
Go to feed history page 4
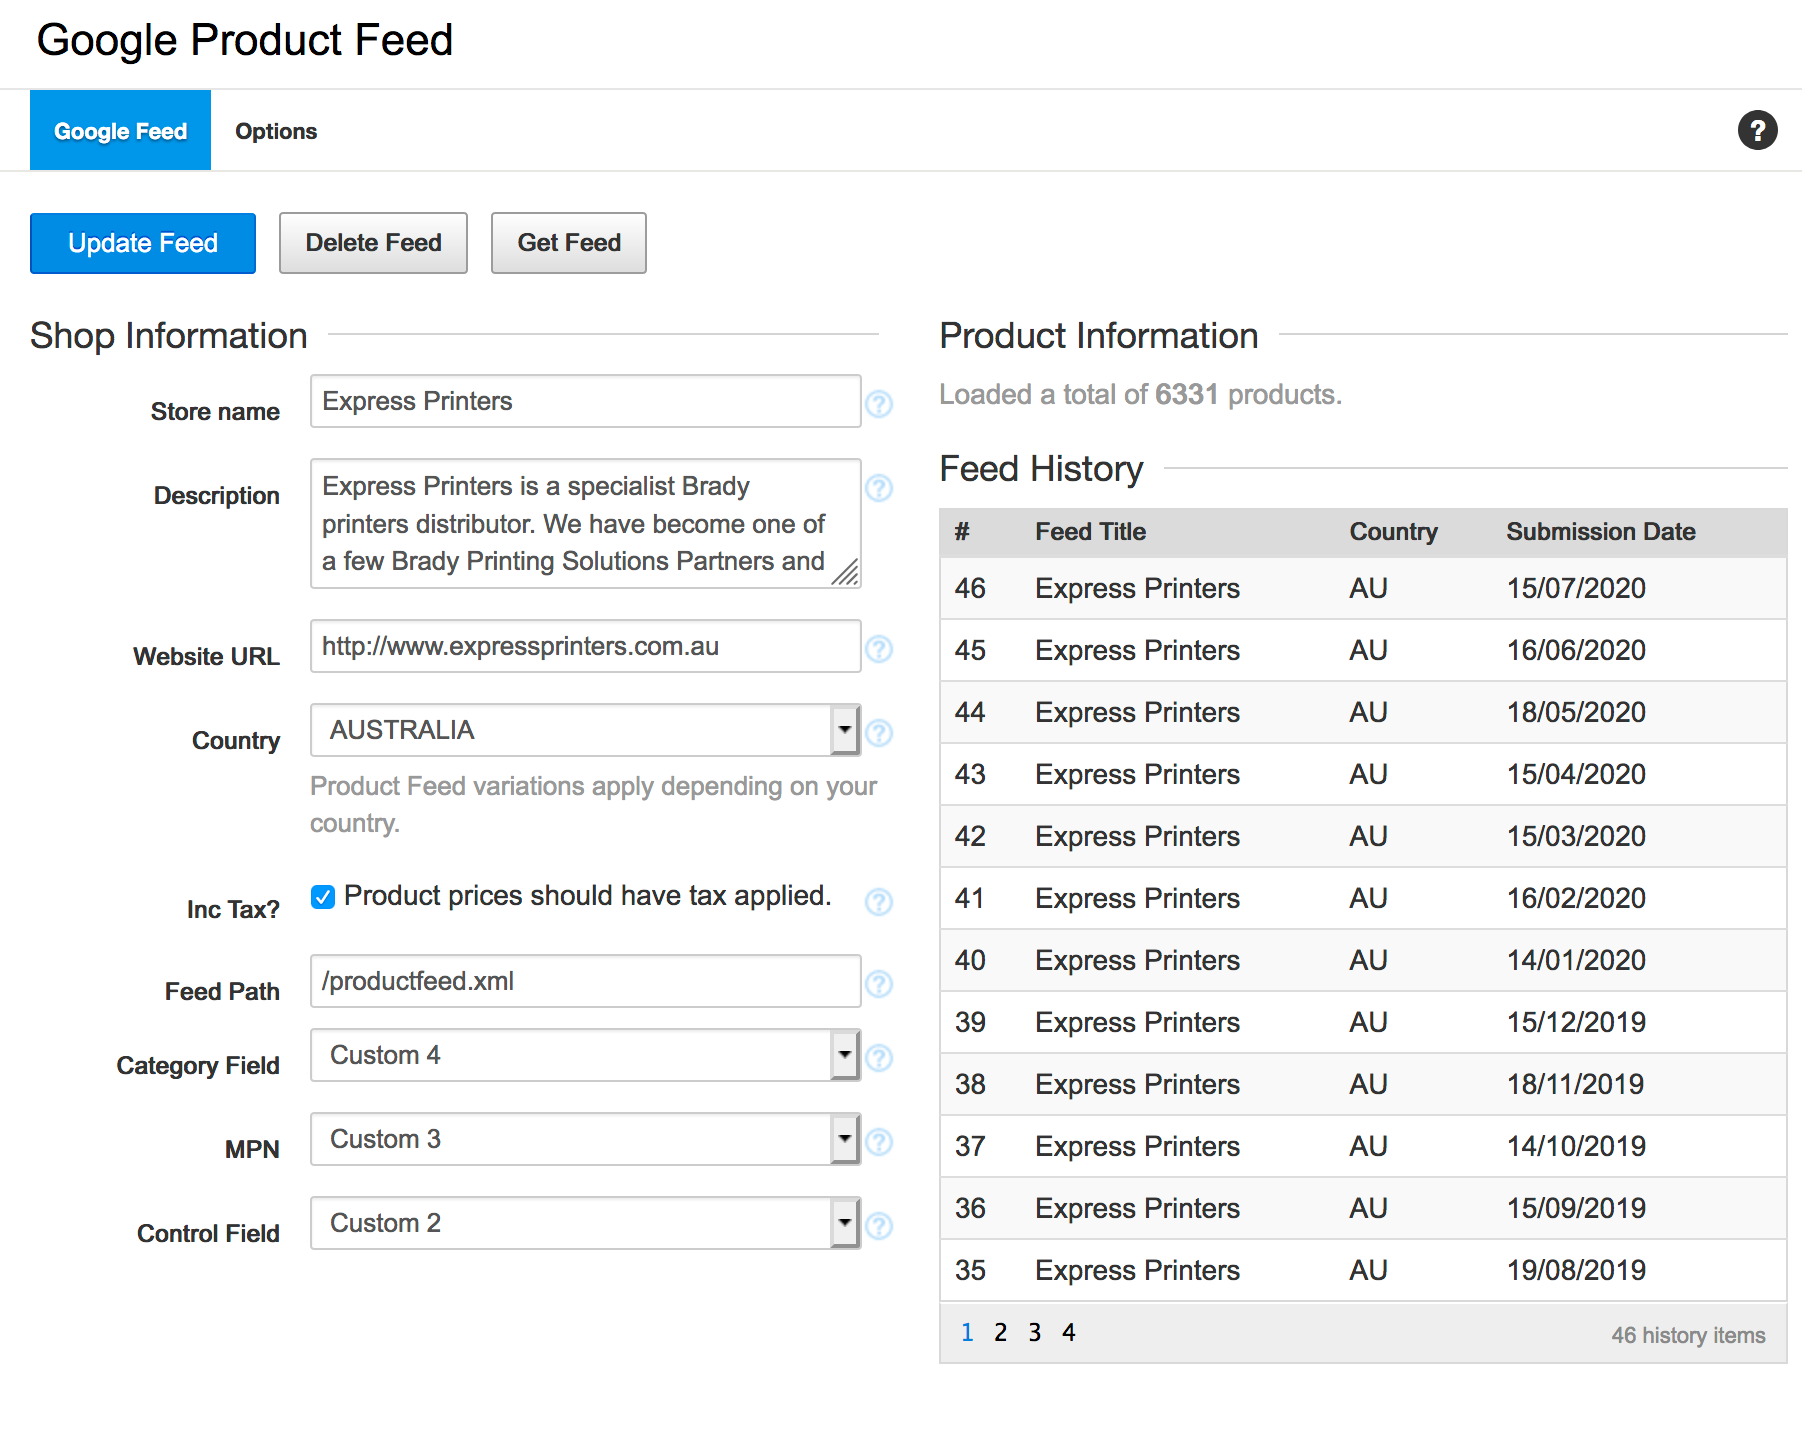(x=1069, y=1333)
